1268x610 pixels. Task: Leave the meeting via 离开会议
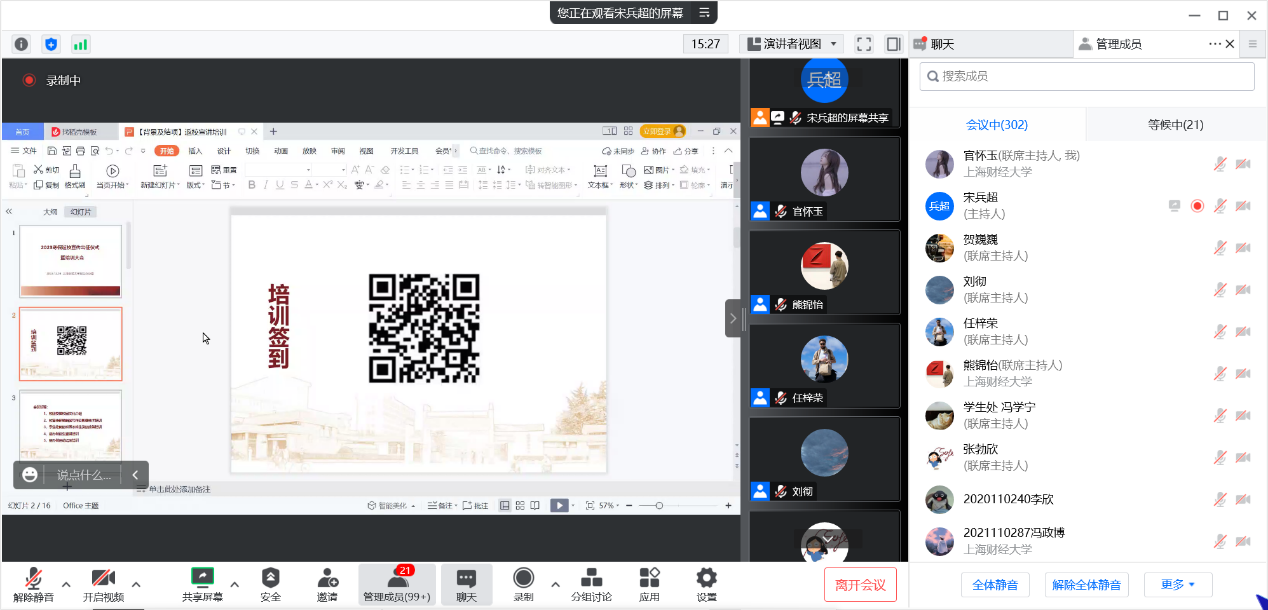860,585
